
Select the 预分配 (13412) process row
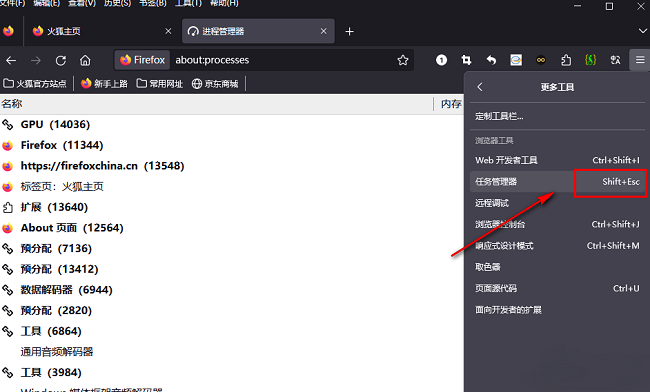click(231, 269)
